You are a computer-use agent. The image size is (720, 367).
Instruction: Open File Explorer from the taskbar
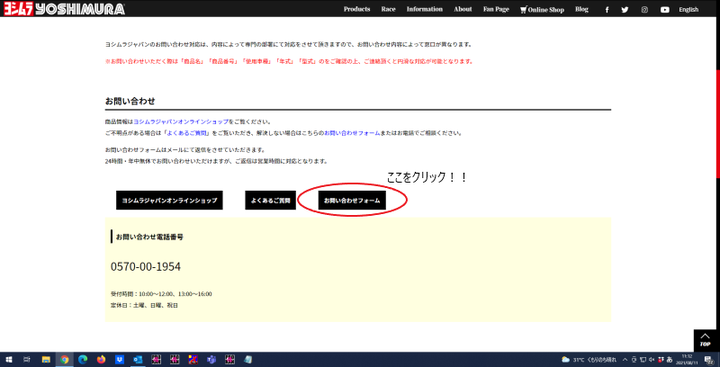[46, 359]
